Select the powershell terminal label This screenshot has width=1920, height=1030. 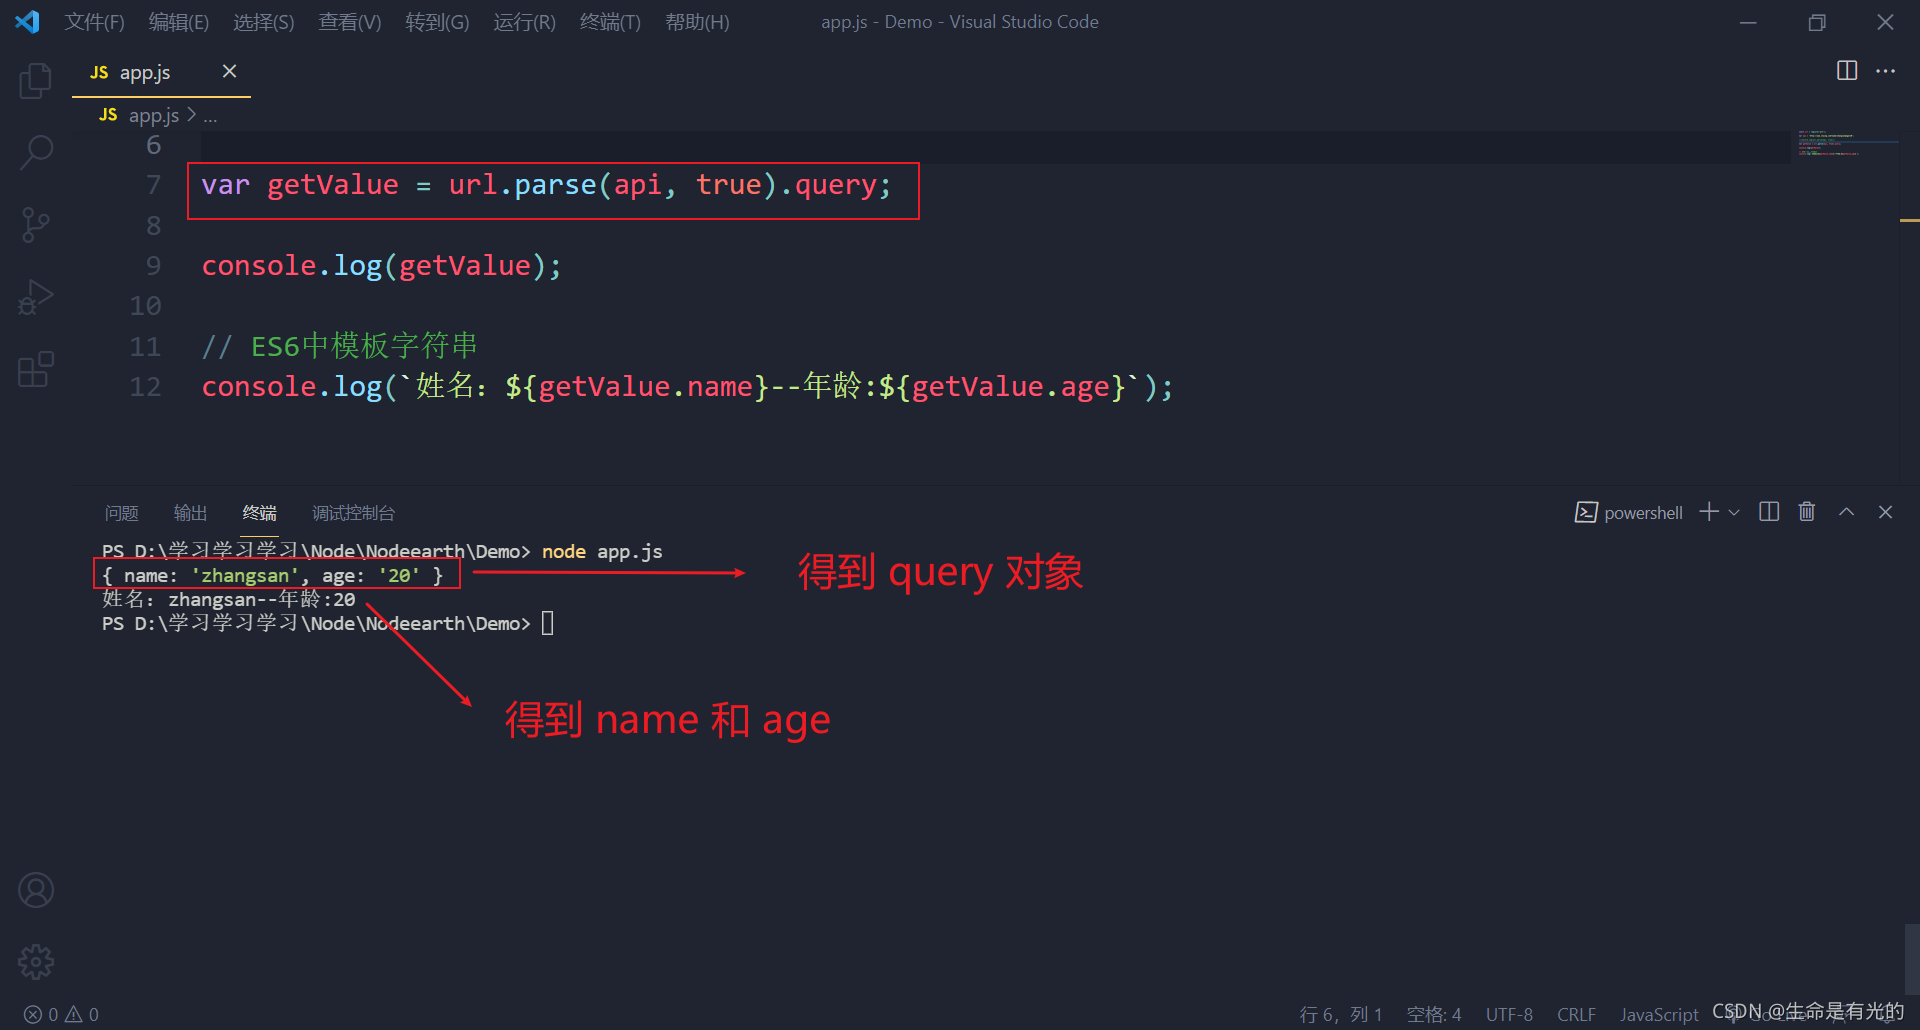pos(1629,512)
